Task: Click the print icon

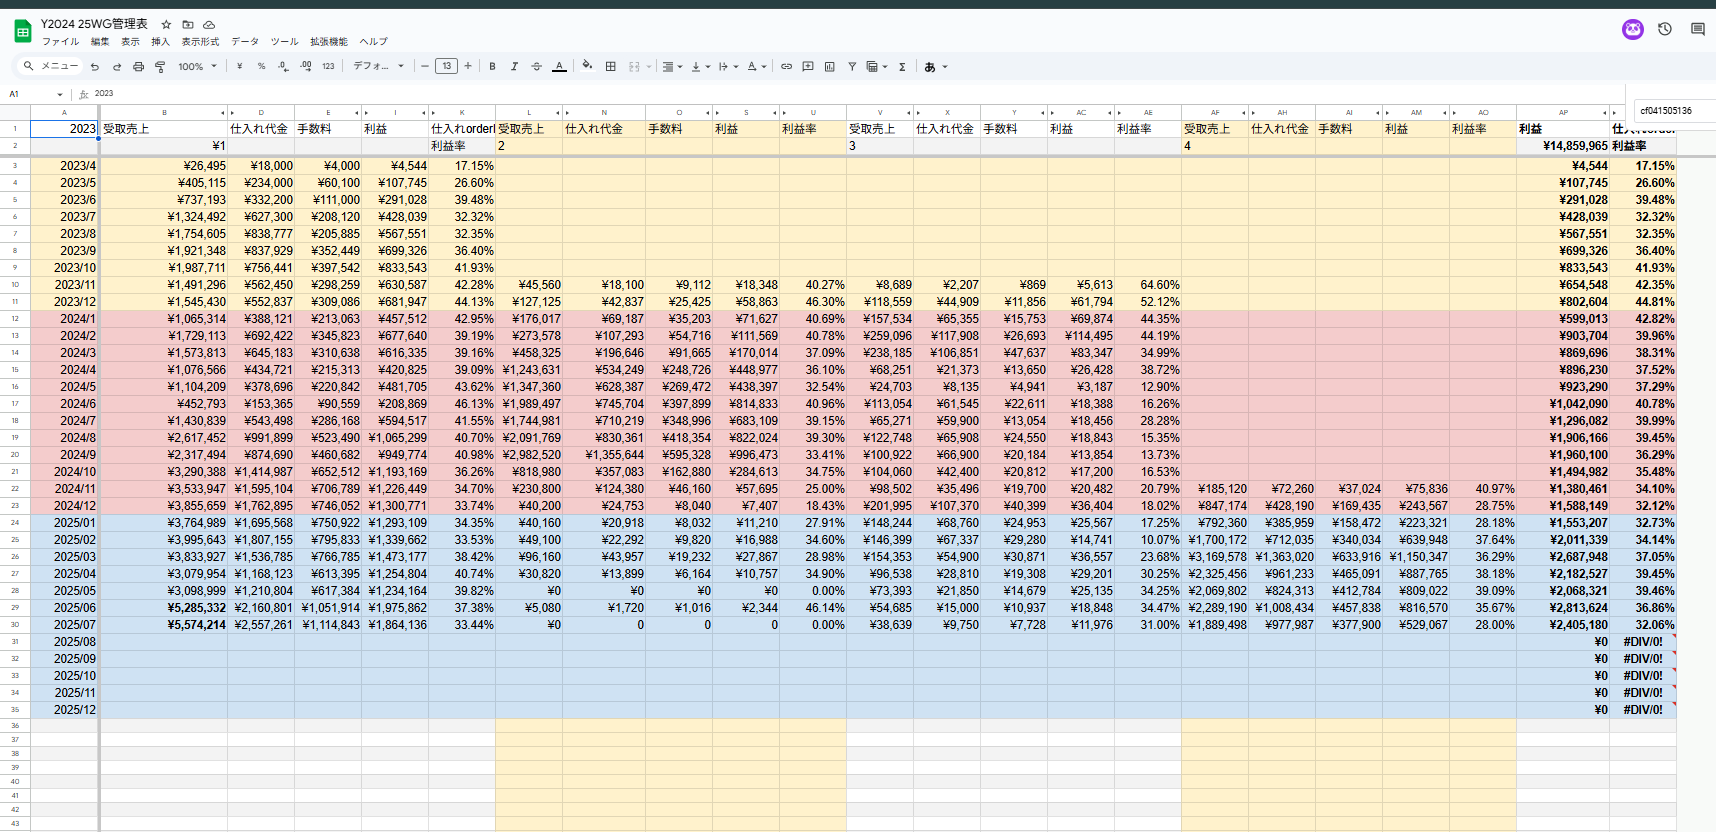Action: click(139, 67)
